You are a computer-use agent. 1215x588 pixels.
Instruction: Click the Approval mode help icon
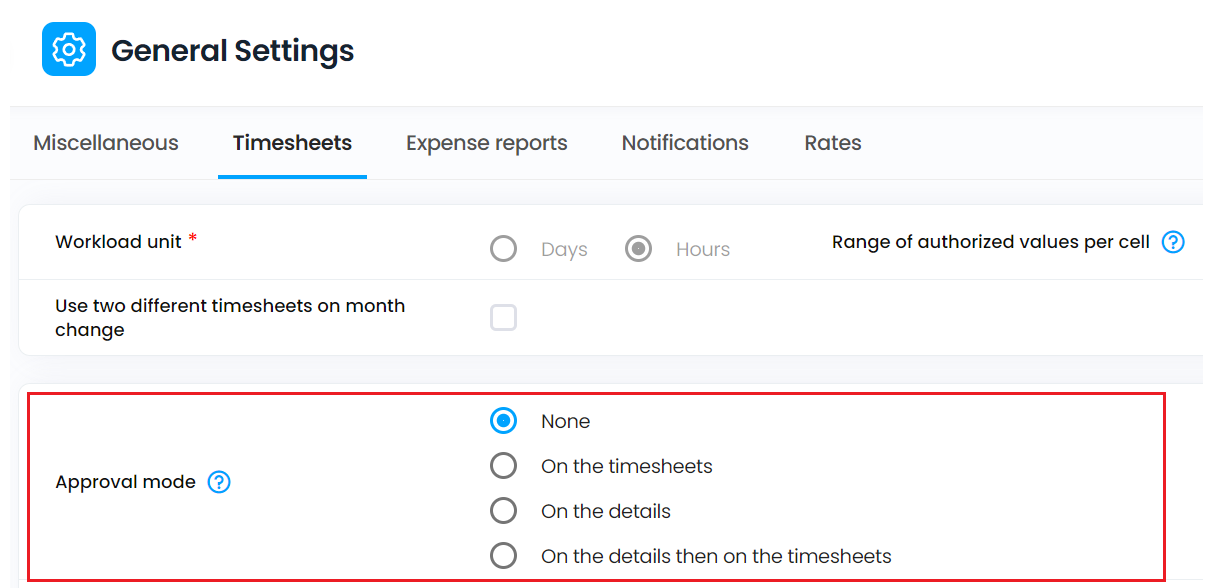click(x=219, y=482)
